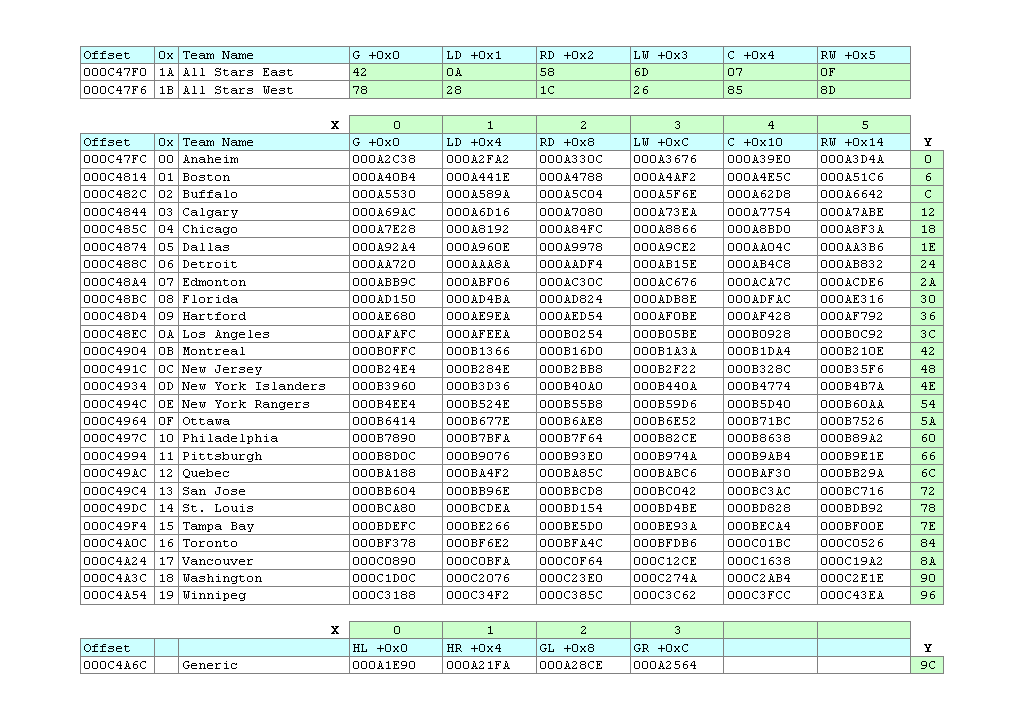Image resolution: width=1024 pixels, height=720 pixels.
Task: Select the cell containing 000A2C38
Action: click(x=395, y=159)
